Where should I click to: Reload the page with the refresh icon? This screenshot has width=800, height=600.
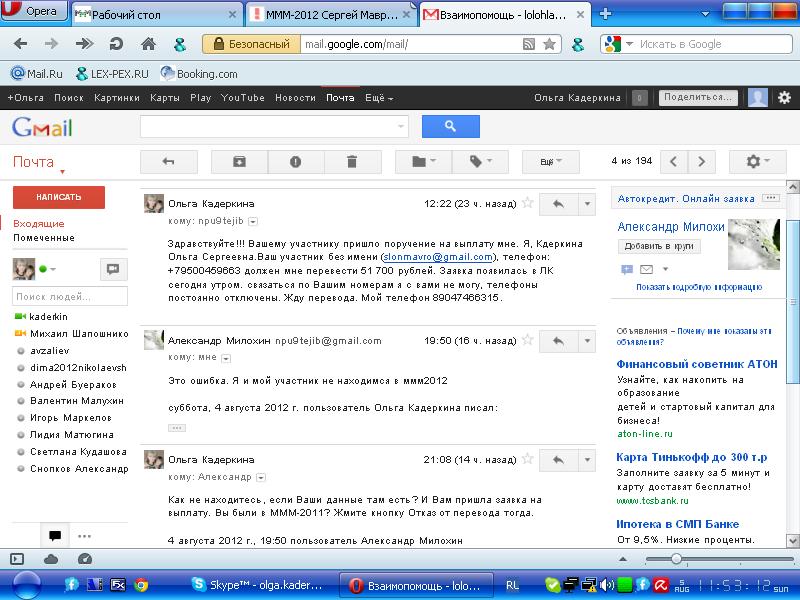116,44
